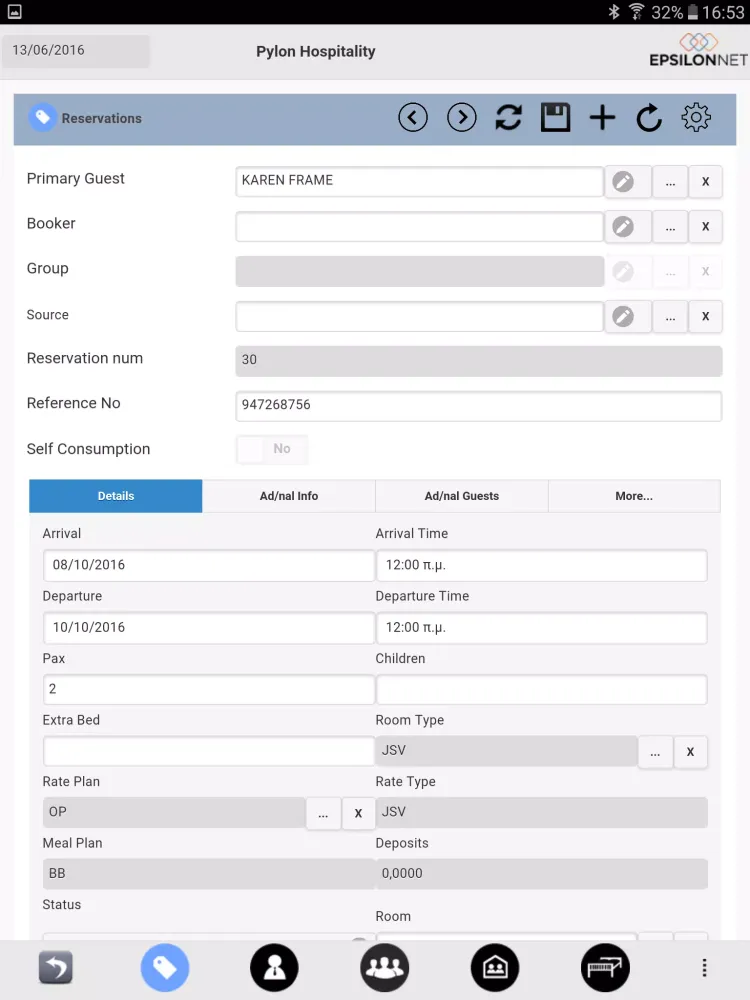Viewport: 750px width, 1000px height.
Task: Save reservation with floppy disk icon
Action: pos(555,118)
